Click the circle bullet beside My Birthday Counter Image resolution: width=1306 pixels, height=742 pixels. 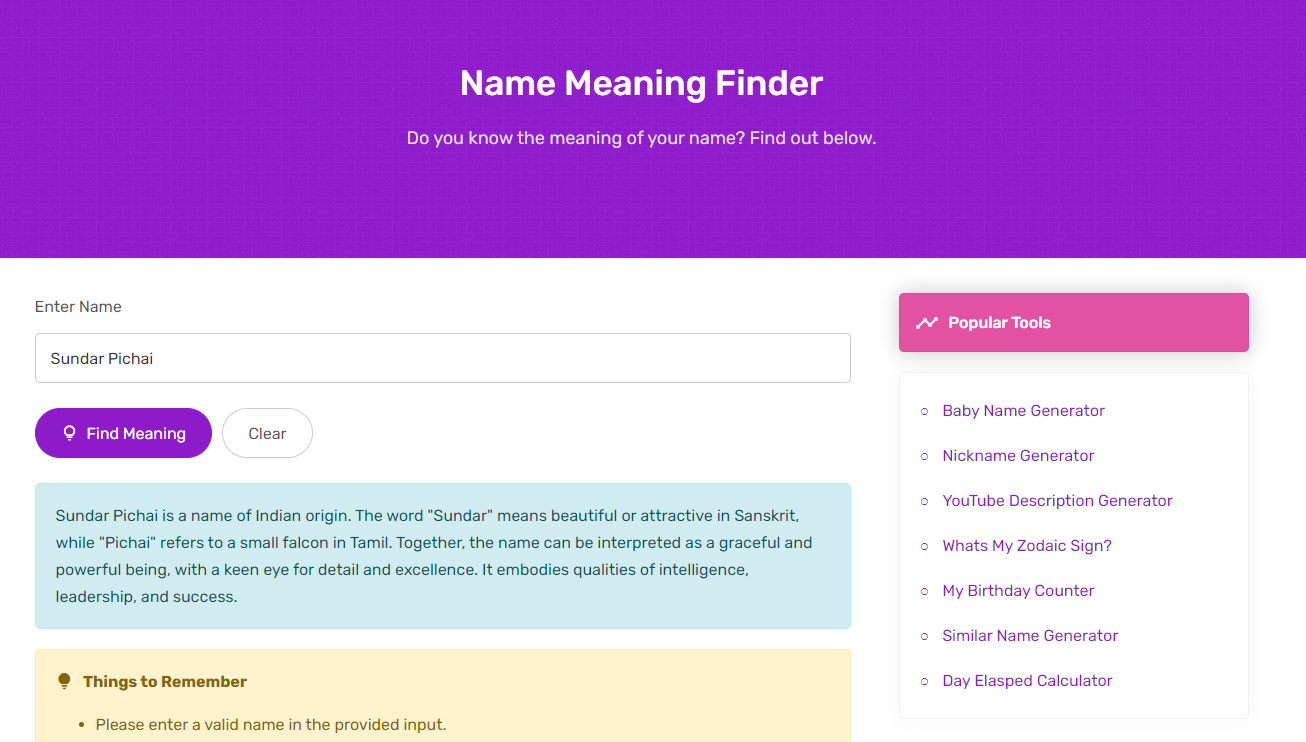[x=925, y=591]
